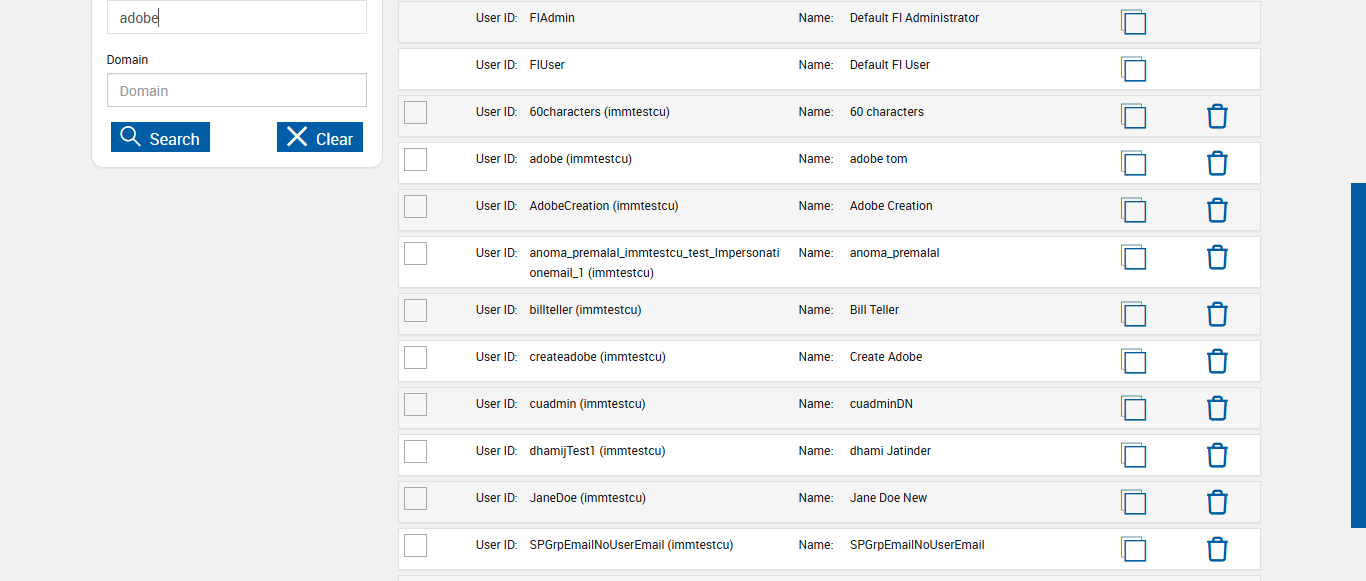The height and width of the screenshot is (581, 1366).
Task: Click the blue vertical scrollbar on right
Action: [1358, 355]
